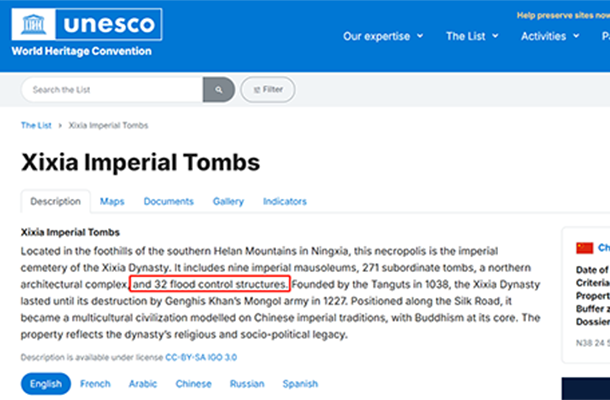Switch to the Maps tab
Viewport: 610px width, 400px height.
pyautogui.click(x=112, y=201)
